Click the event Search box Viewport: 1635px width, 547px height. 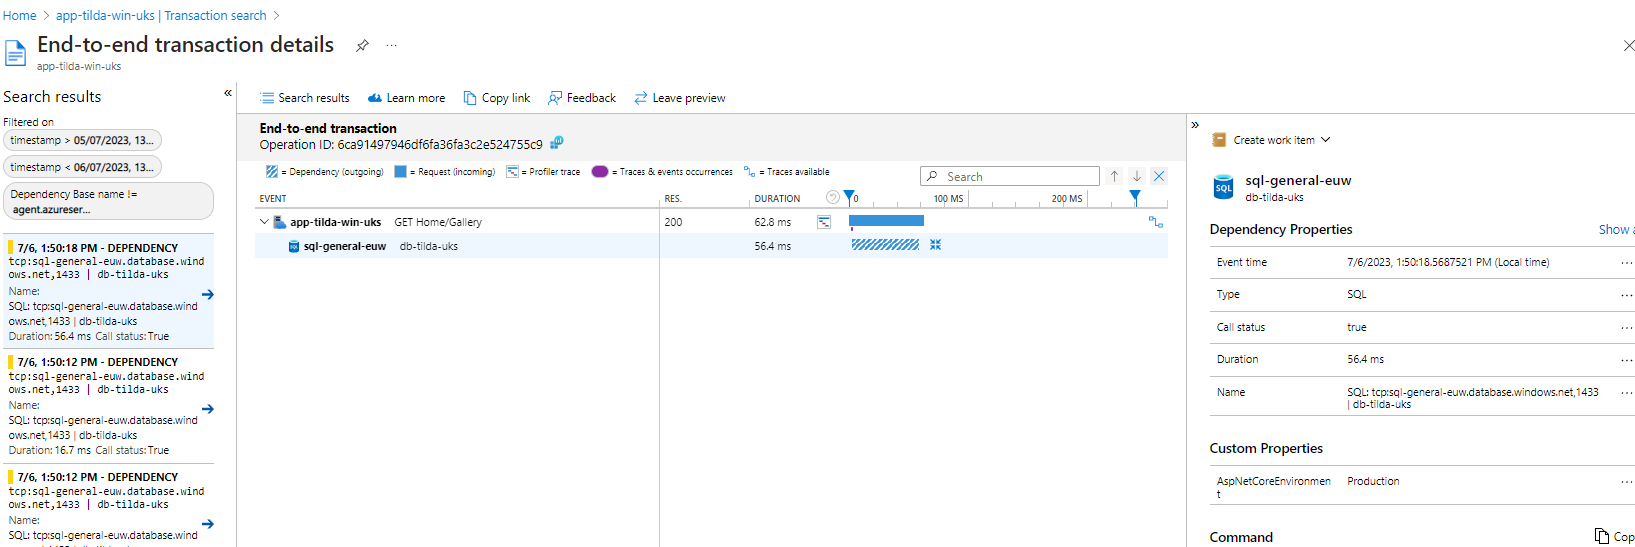[1010, 176]
